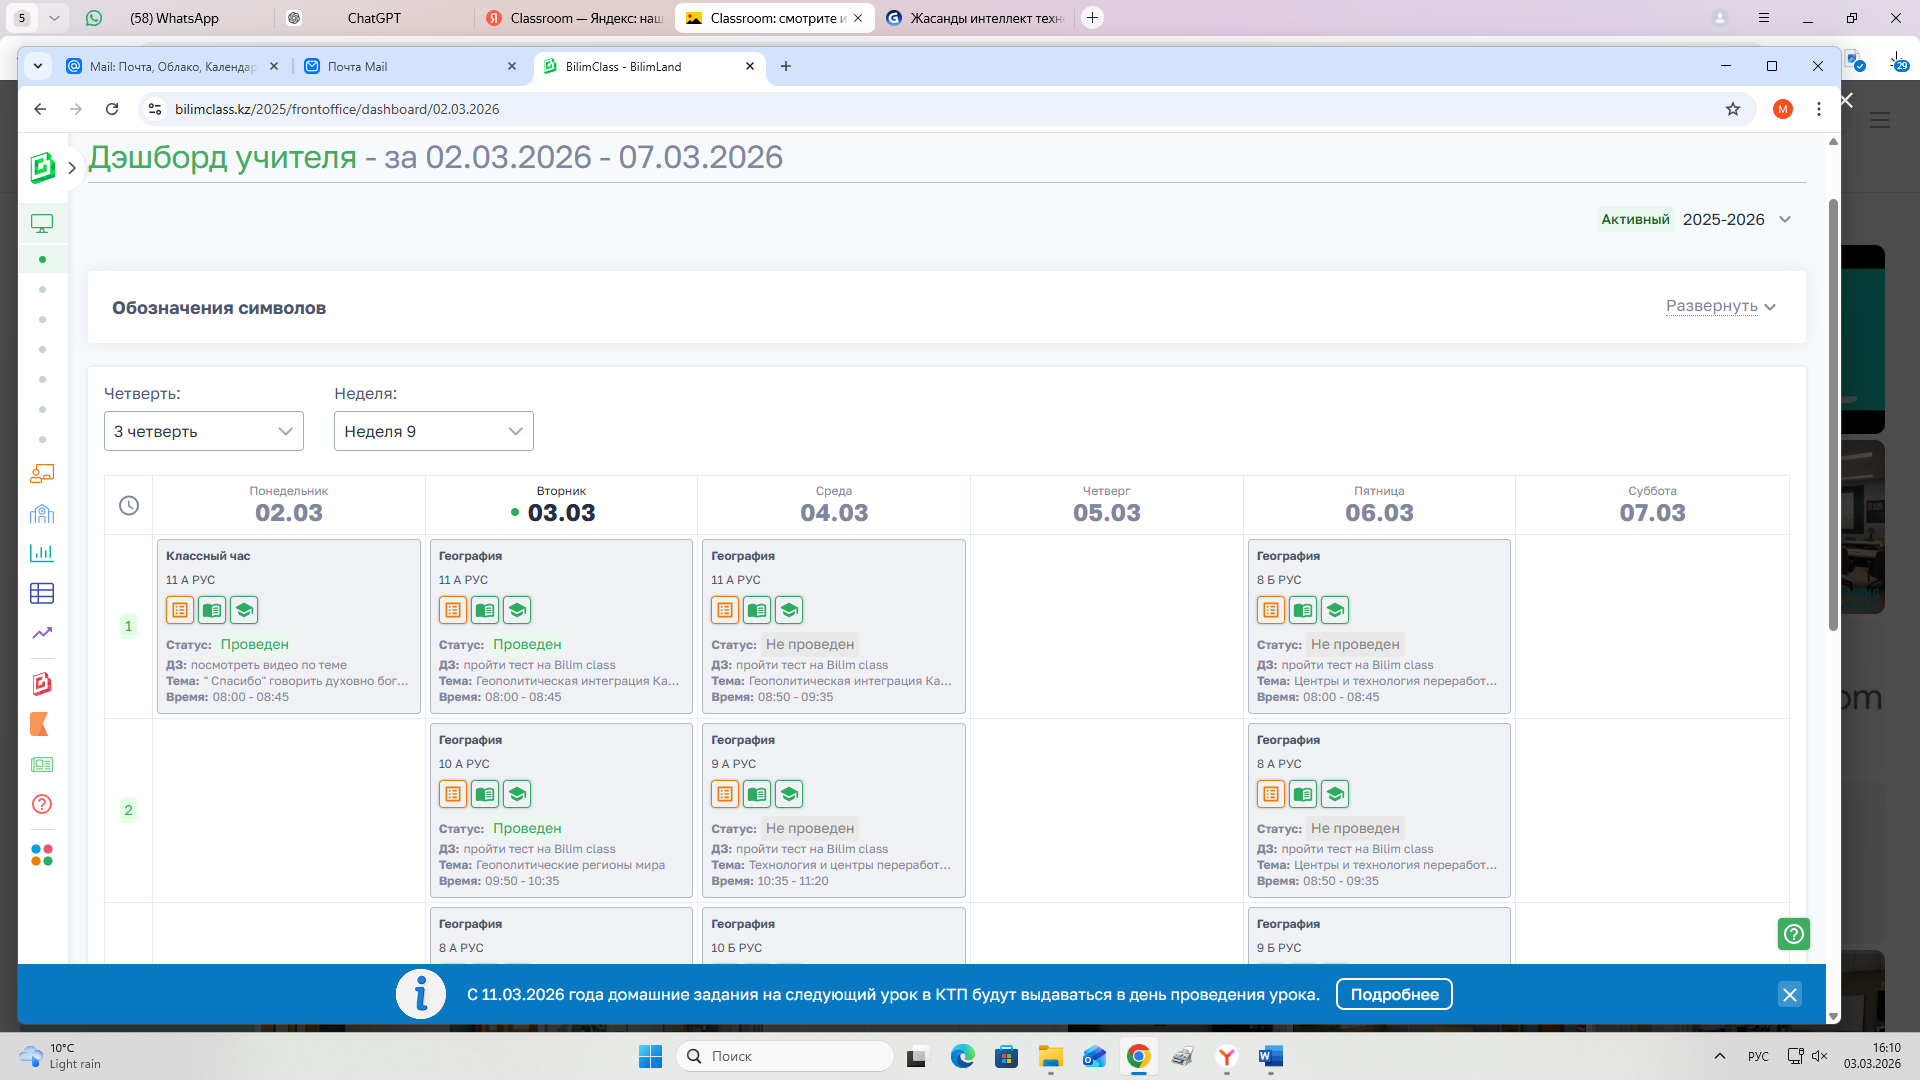Viewport: 1920px width, 1080px height.
Task: Click the purple trend line sidebar icon
Action: [42, 633]
